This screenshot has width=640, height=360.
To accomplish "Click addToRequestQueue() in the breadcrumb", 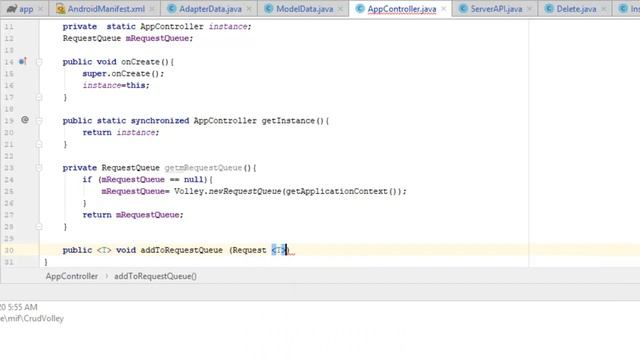I will click(155, 276).
